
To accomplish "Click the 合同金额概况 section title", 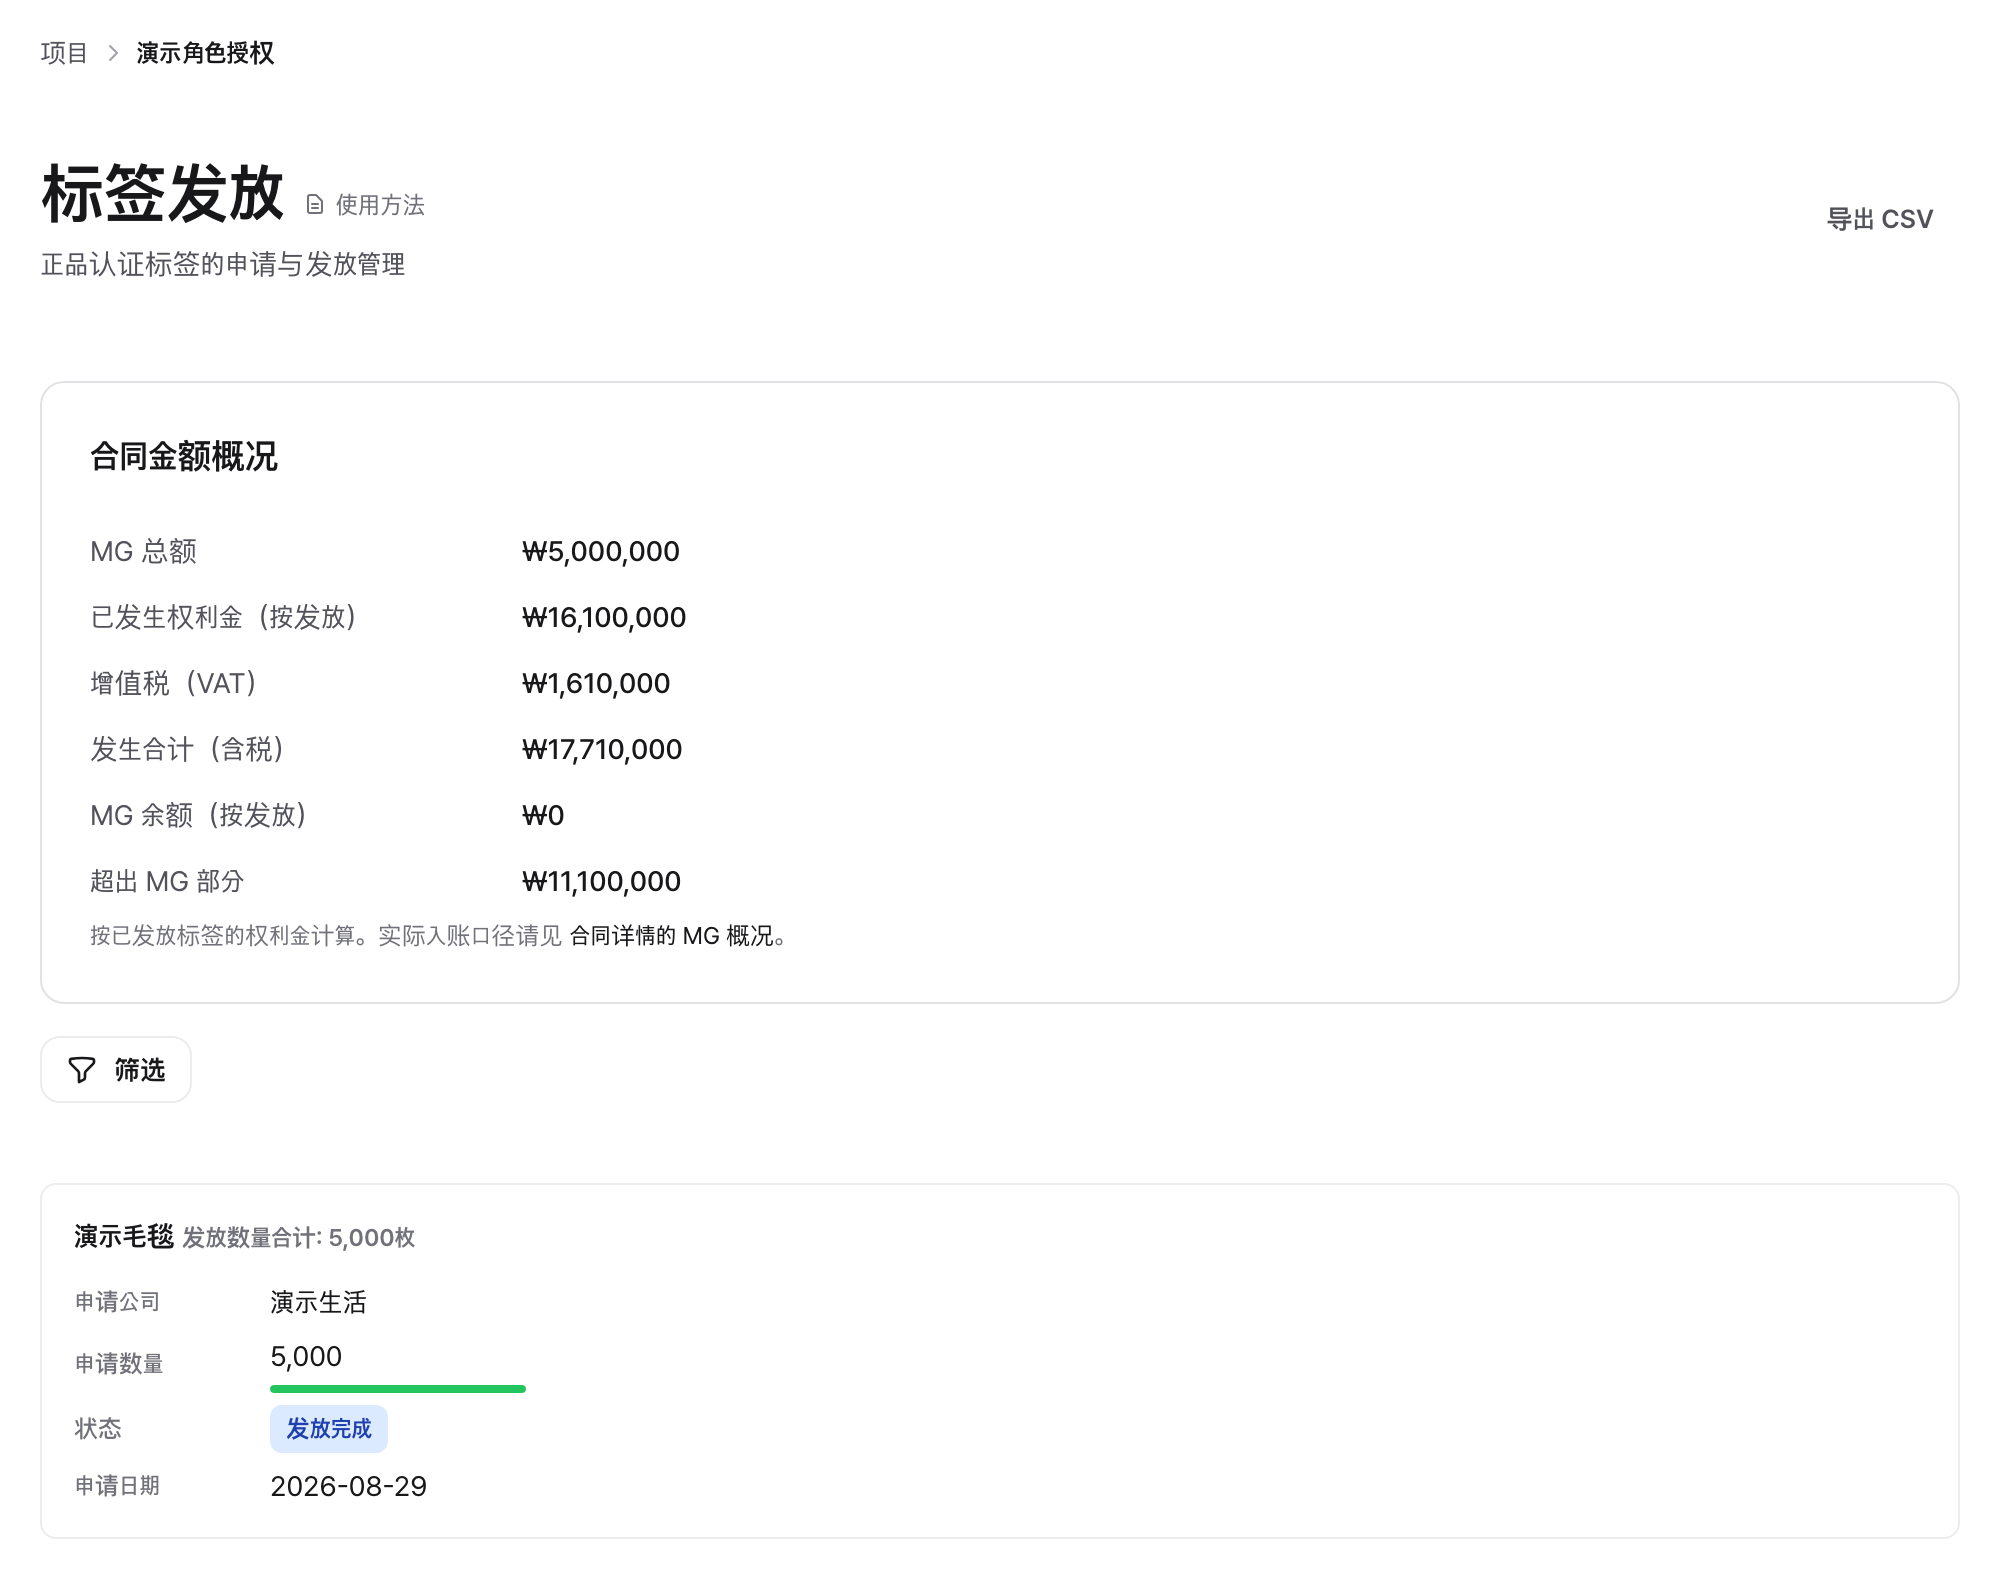I will [184, 456].
